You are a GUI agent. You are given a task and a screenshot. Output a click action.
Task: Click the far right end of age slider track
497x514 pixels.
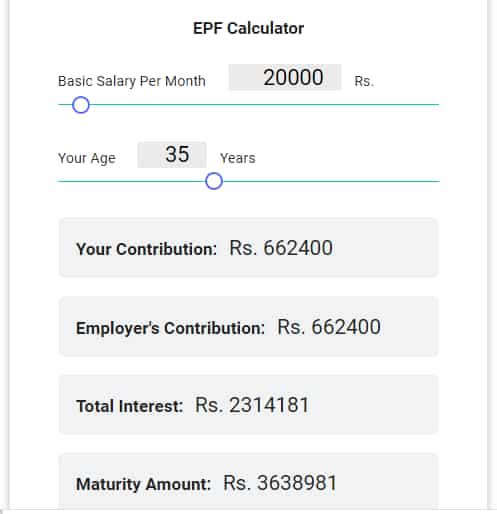click(x=438, y=181)
